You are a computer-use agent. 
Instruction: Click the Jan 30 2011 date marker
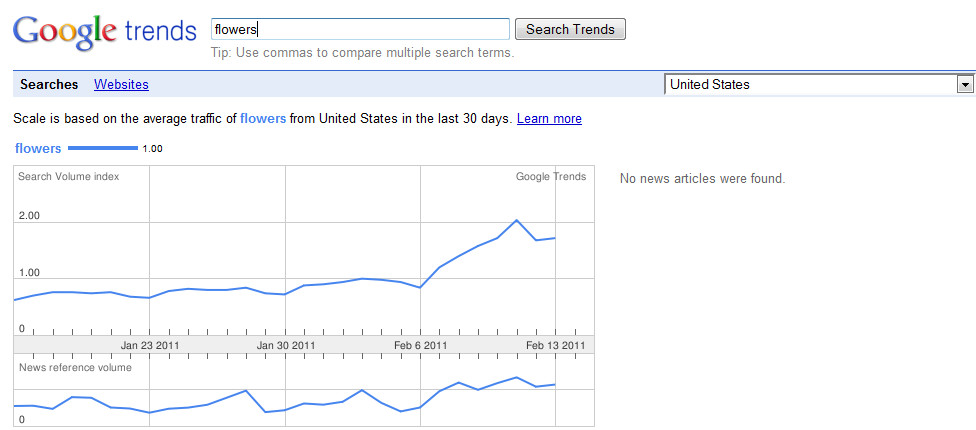pos(286,345)
